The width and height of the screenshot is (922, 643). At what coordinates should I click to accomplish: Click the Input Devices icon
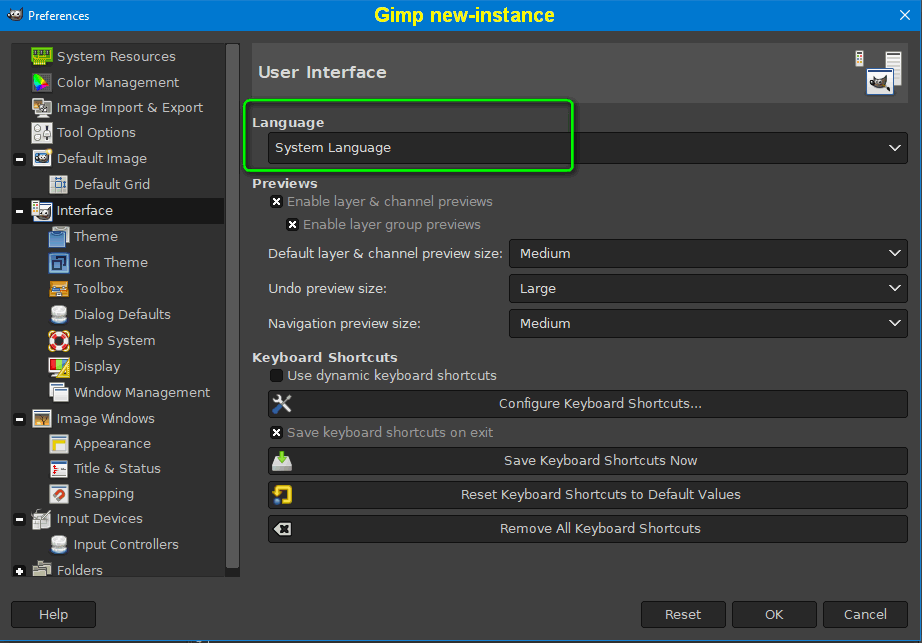point(42,519)
